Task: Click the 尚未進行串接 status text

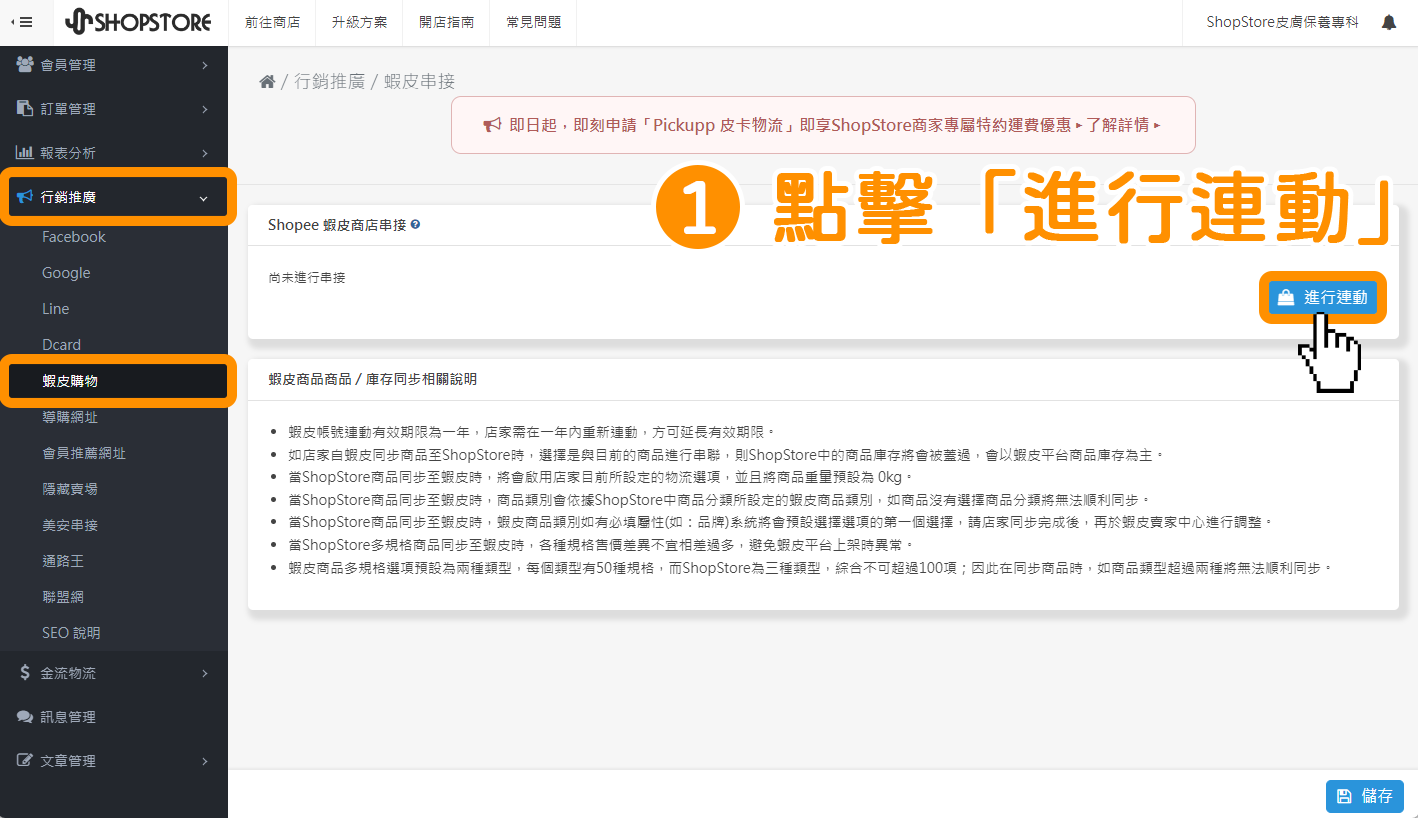Action: tap(307, 277)
